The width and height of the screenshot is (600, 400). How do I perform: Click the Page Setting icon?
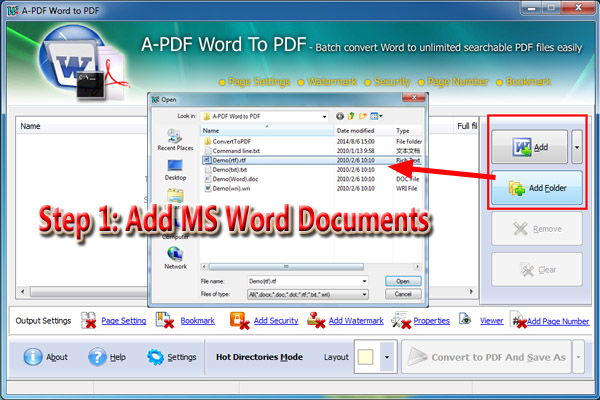point(88,320)
